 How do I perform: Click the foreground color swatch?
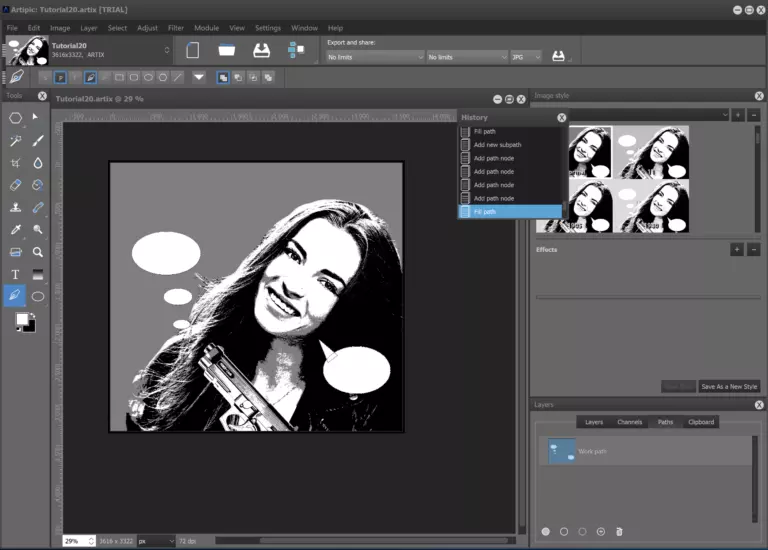click(22, 320)
